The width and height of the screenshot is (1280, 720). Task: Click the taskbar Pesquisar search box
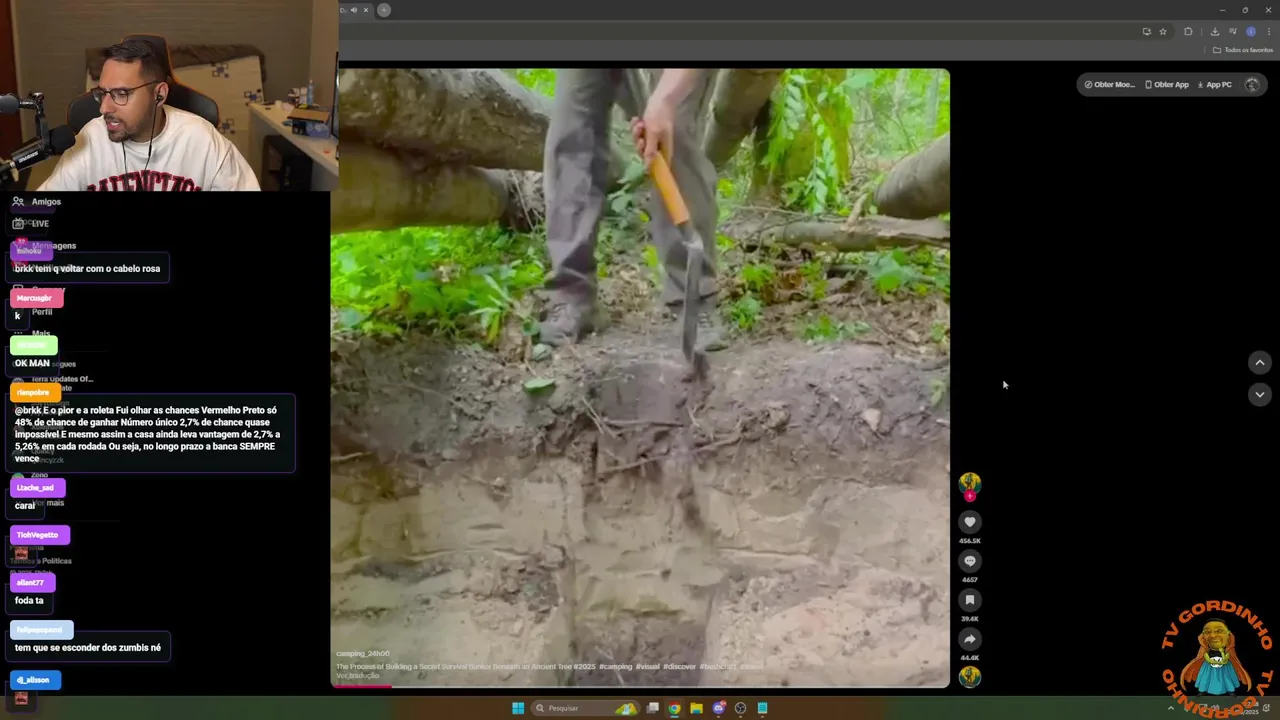click(x=586, y=708)
